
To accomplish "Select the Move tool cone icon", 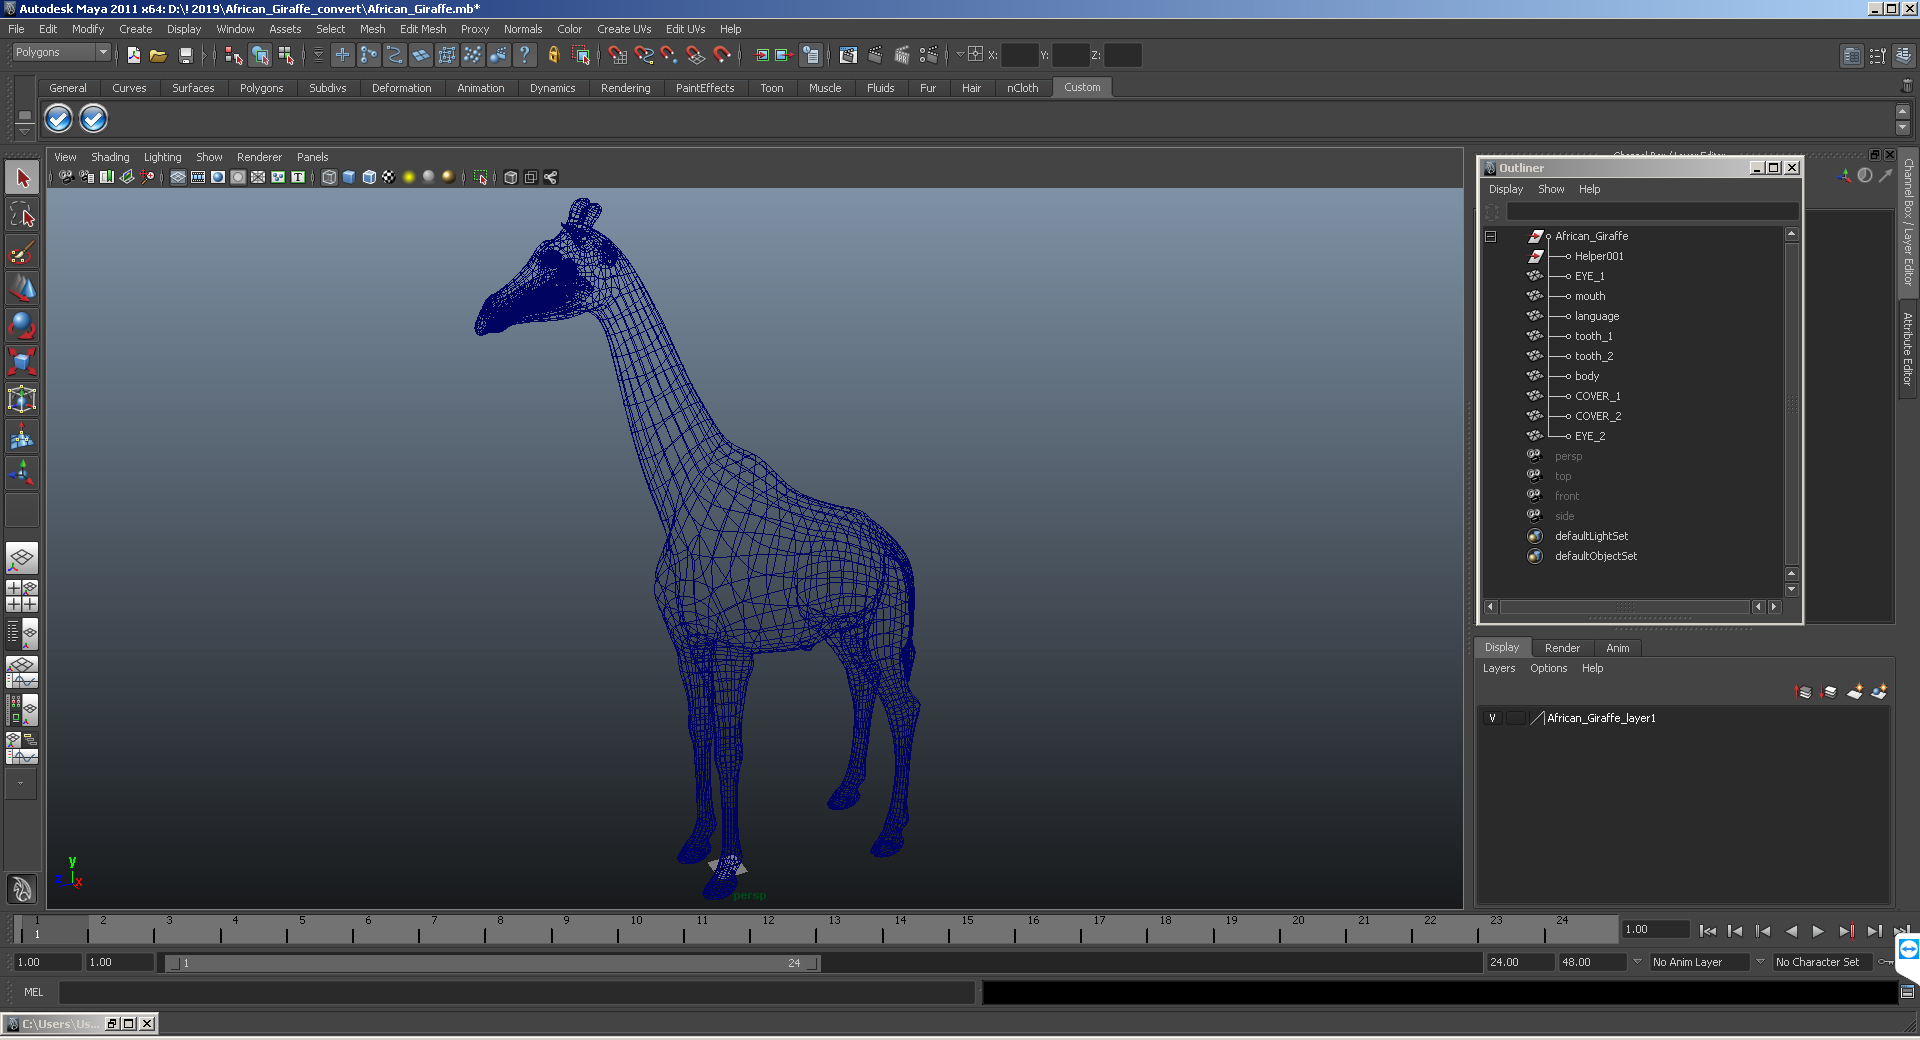I will click(x=22, y=288).
